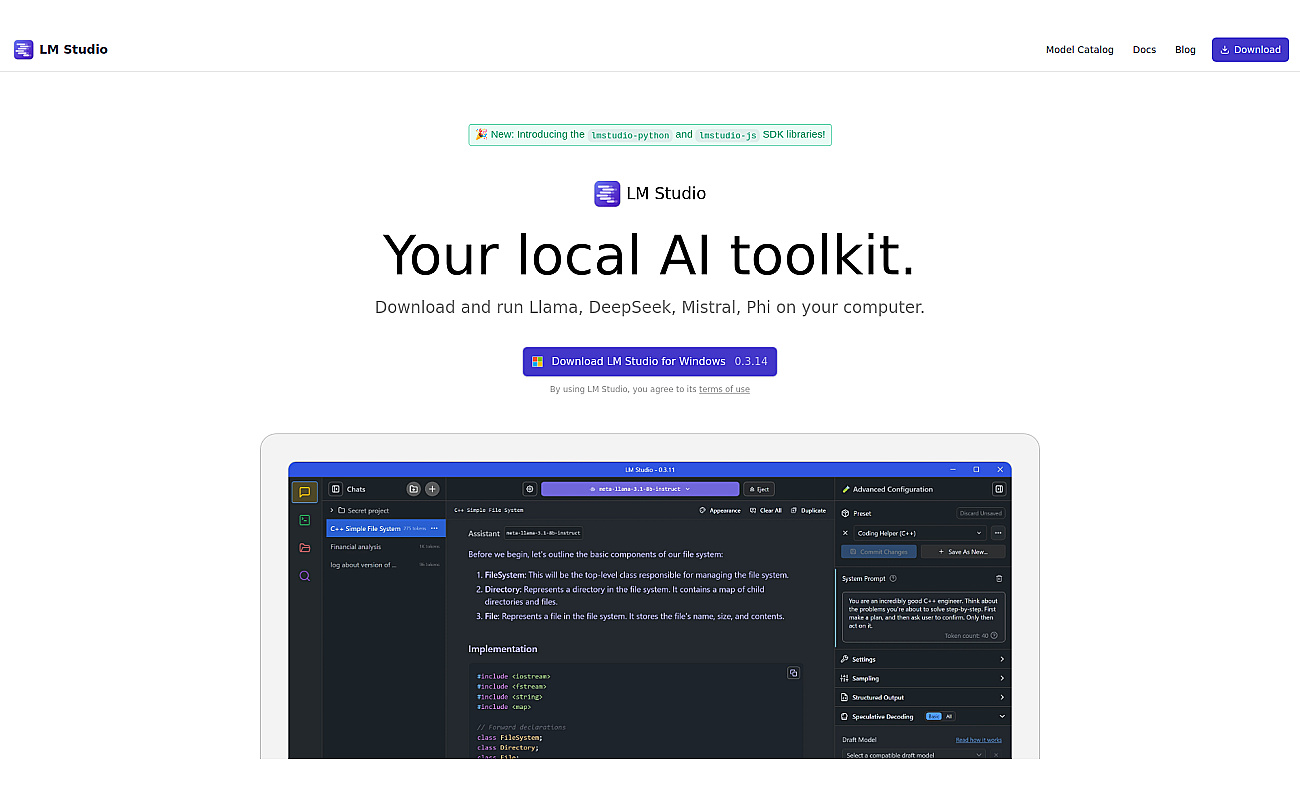Click the Implementation heading in chat
Screen dimensions: 1300x788
pyautogui.click(x=503, y=649)
